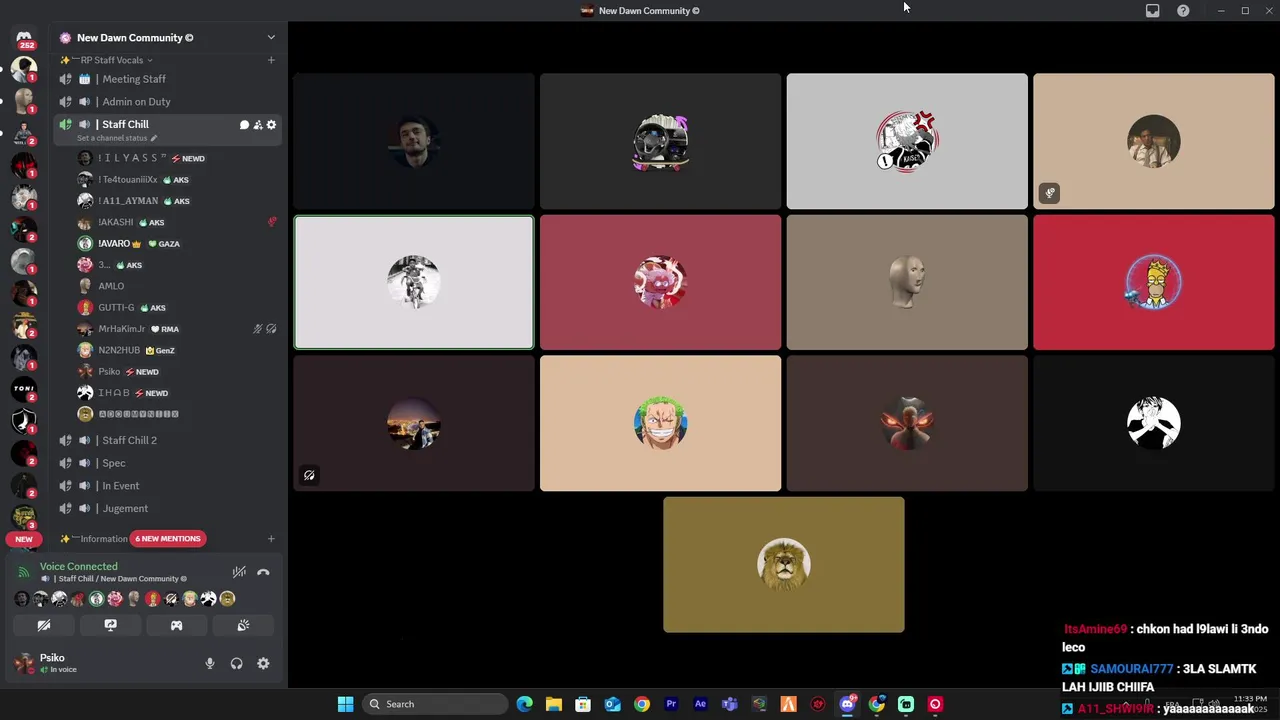Deafen with the headphones icon
This screenshot has height=720, width=1280.
(x=236, y=664)
